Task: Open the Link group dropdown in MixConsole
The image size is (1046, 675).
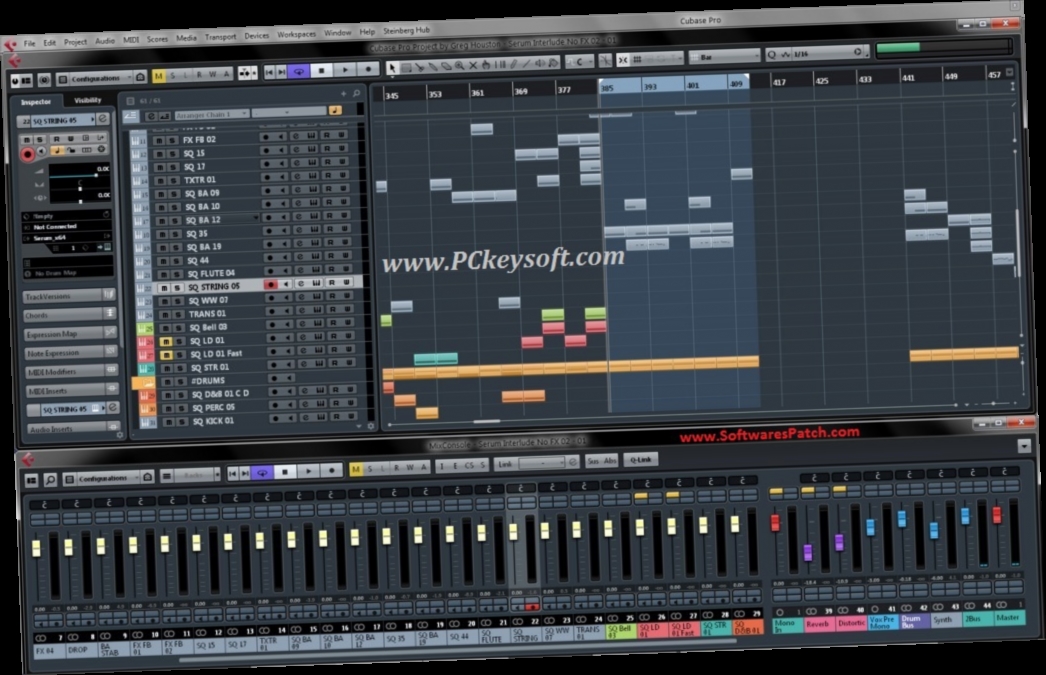Action: [x=542, y=463]
